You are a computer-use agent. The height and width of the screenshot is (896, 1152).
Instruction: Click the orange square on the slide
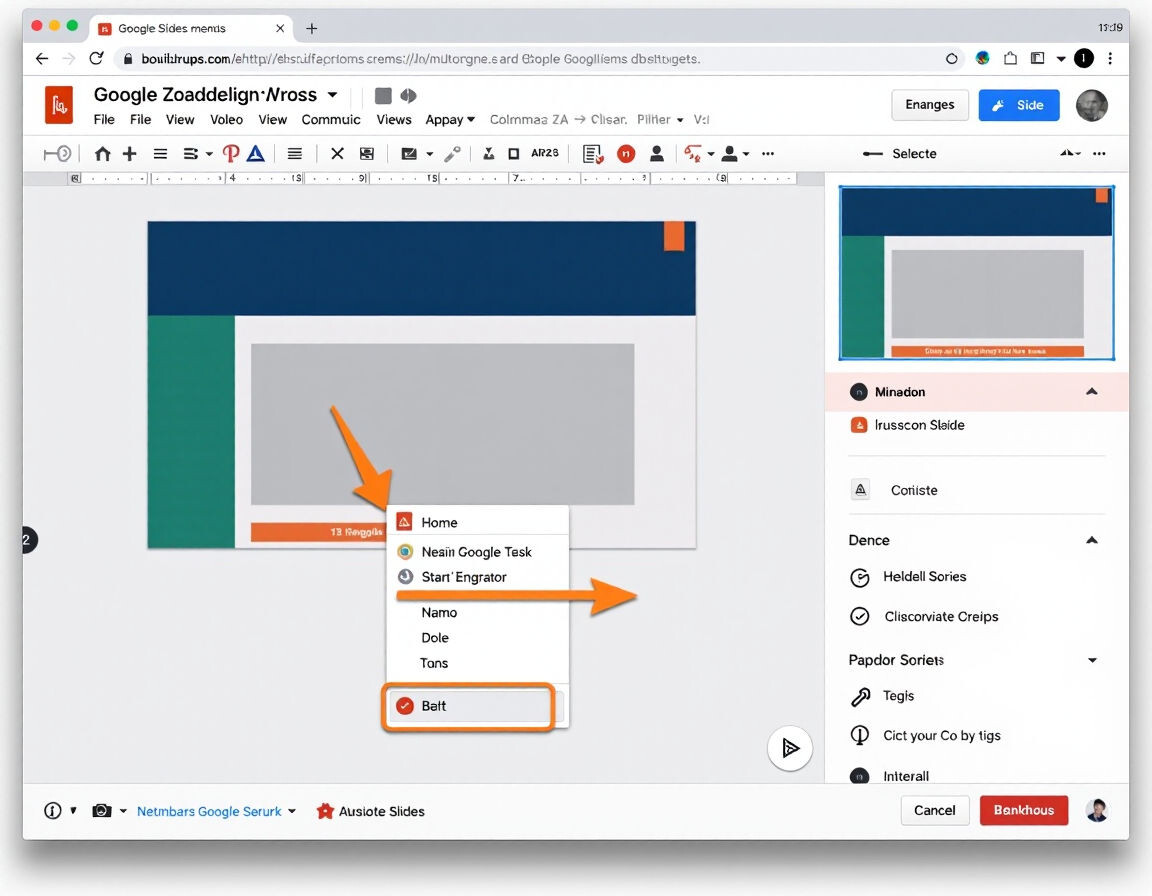(x=674, y=236)
